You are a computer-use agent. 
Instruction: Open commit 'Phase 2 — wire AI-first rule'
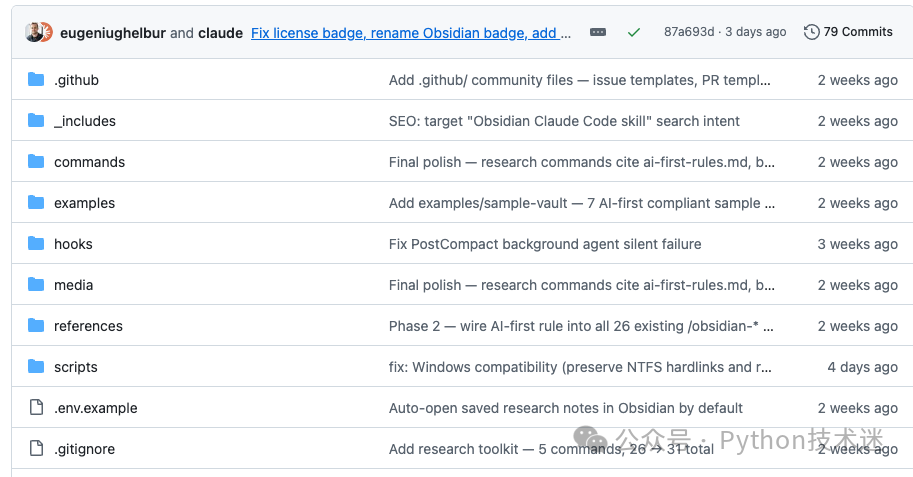(x=581, y=326)
